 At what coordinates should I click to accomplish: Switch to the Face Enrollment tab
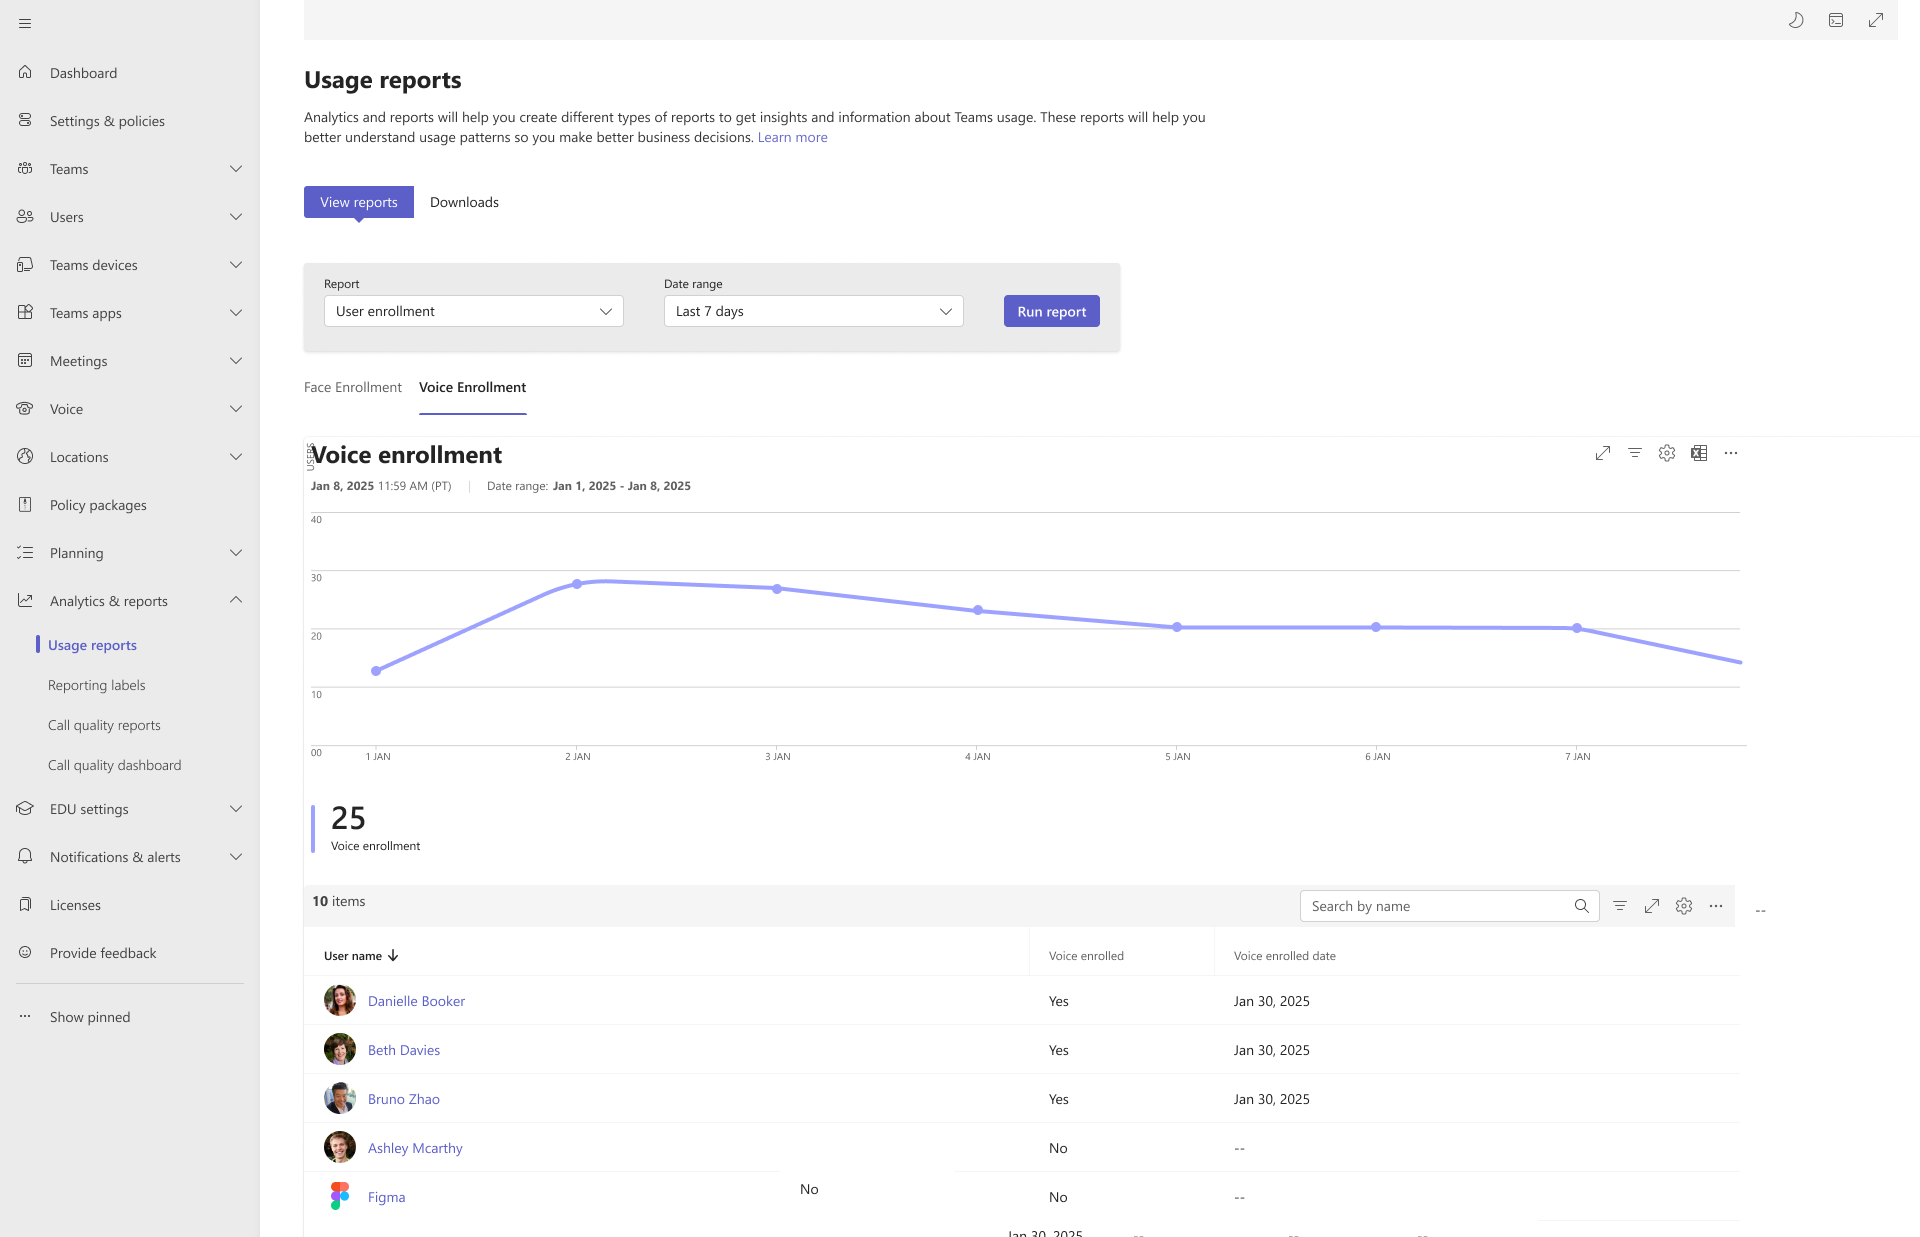click(x=353, y=387)
